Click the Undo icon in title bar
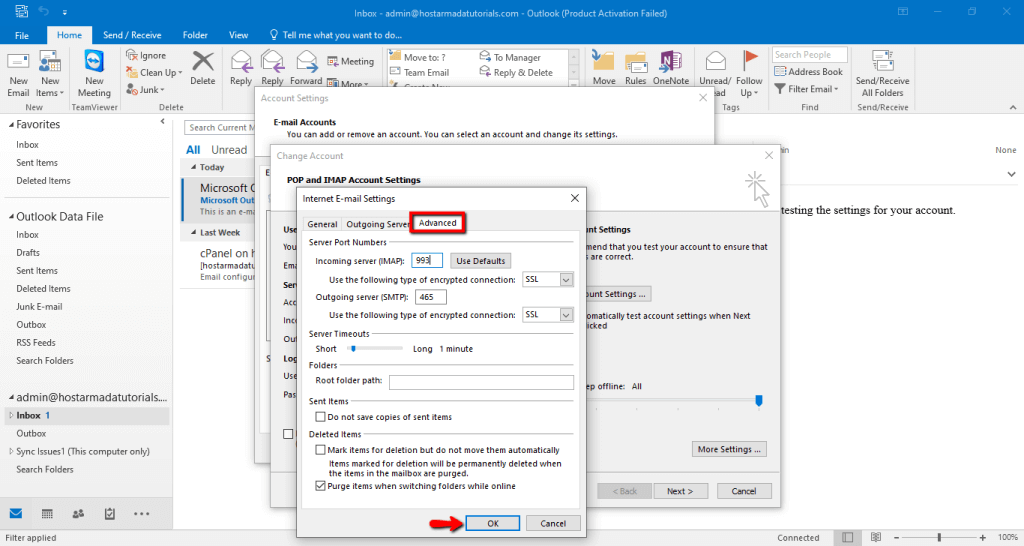Viewport: 1024px width, 546px height. tap(44, 11)
